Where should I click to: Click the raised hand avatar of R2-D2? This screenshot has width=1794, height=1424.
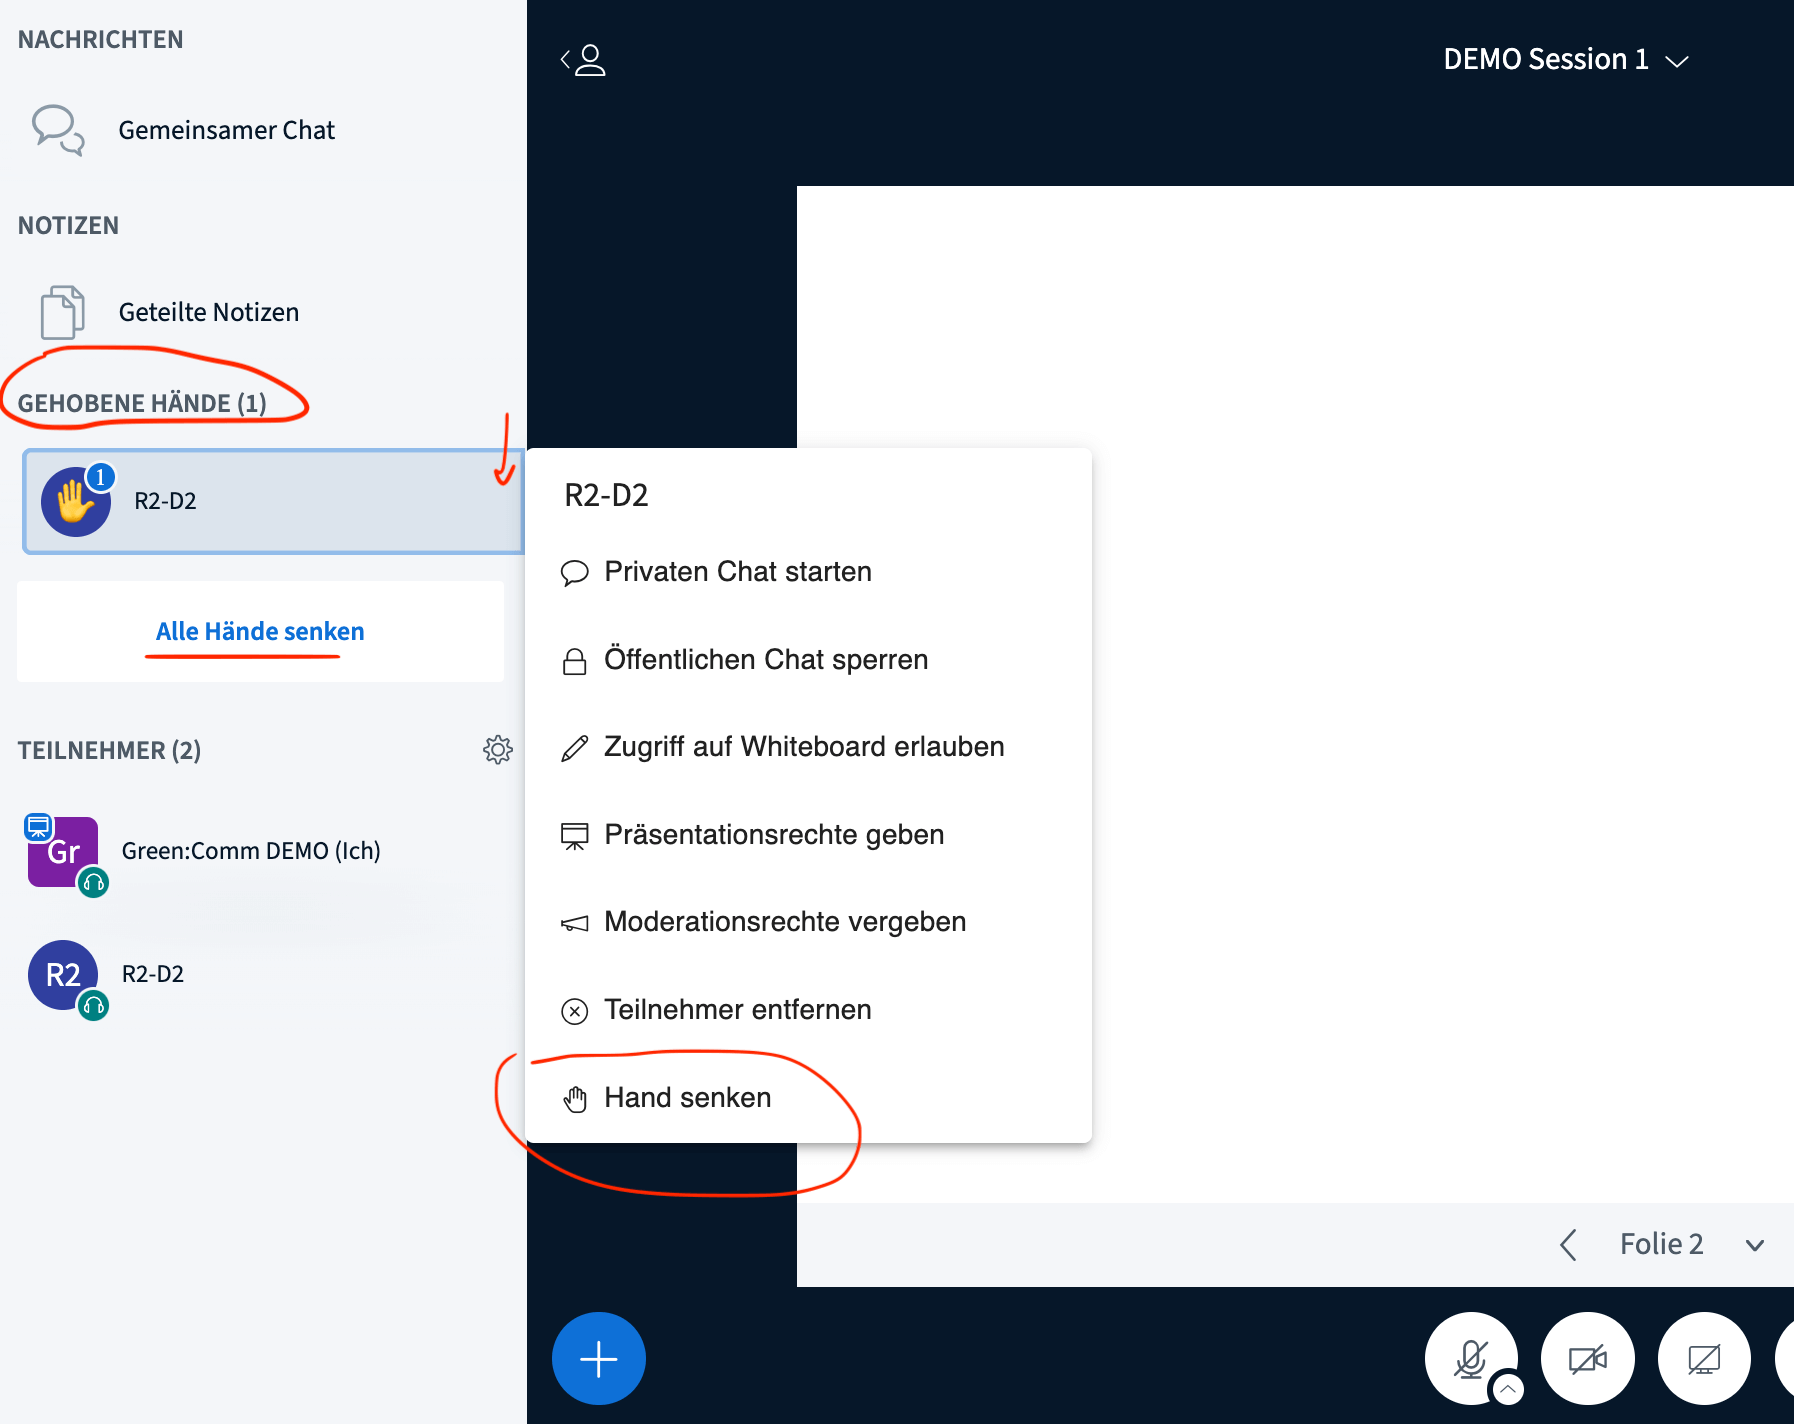[x=75, y=502]
